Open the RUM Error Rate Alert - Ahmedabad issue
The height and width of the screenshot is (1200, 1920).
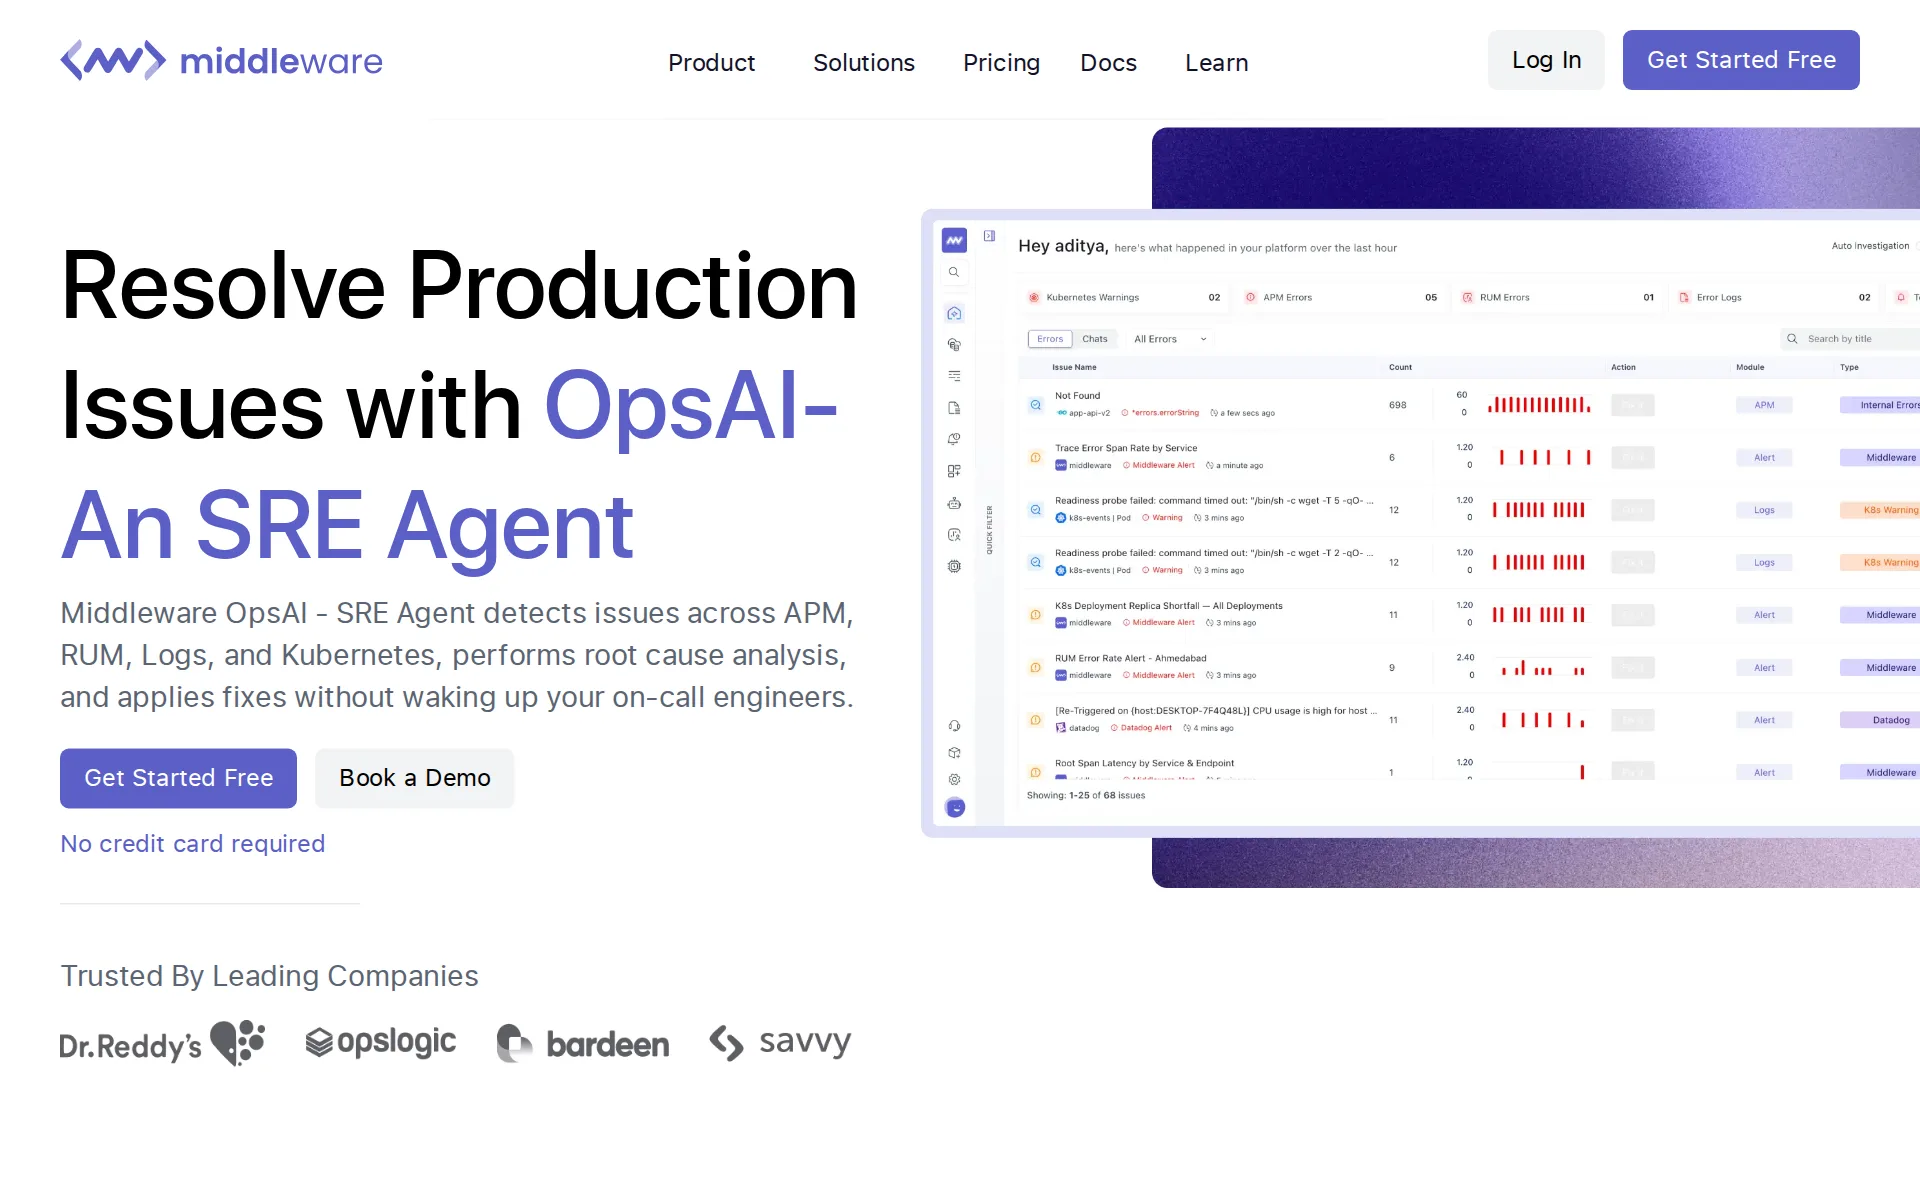[x=1470, y=667]
